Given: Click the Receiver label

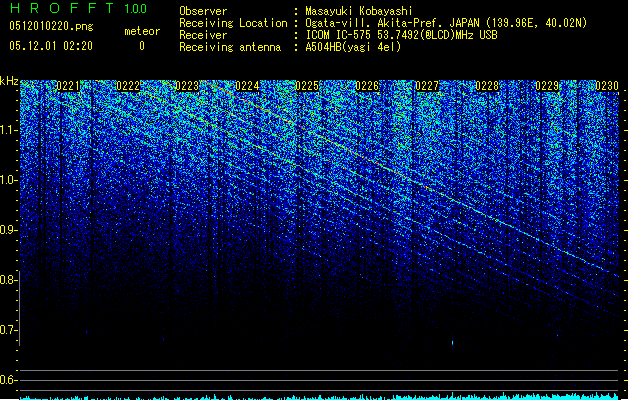Looking at the screenshot, I should (203, 35).
